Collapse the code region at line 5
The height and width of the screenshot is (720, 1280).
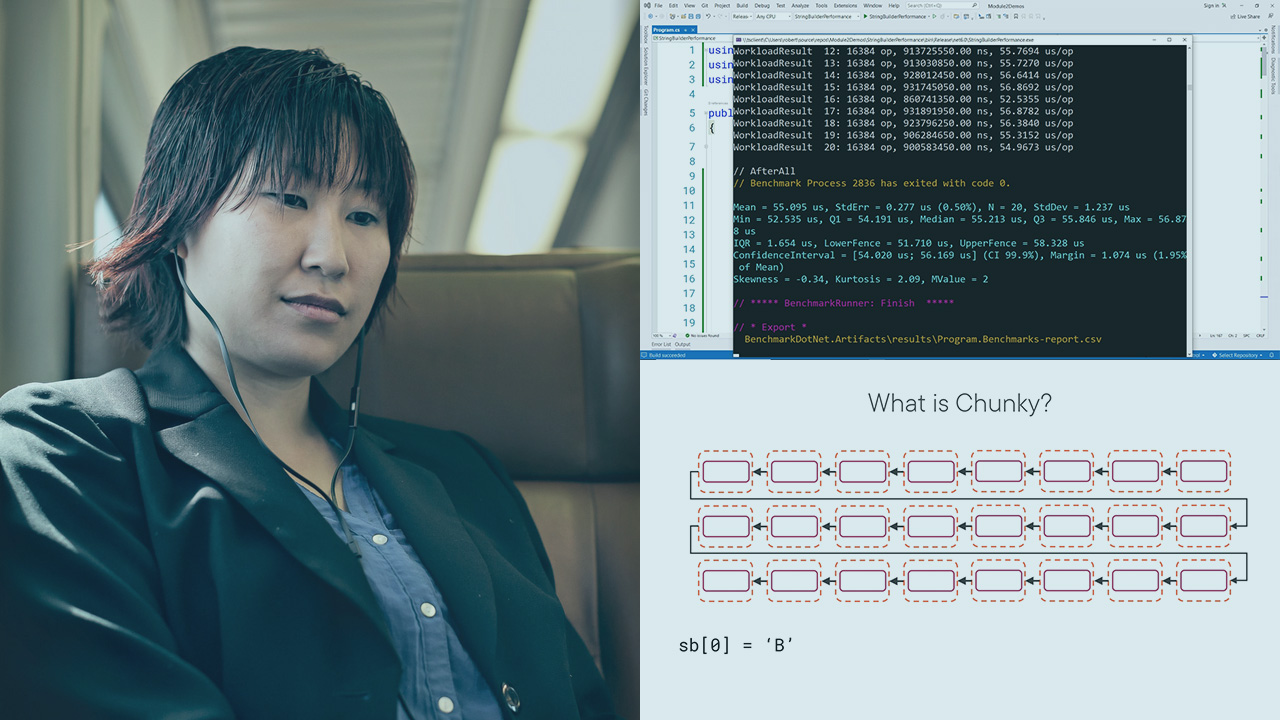coord(707,113)
